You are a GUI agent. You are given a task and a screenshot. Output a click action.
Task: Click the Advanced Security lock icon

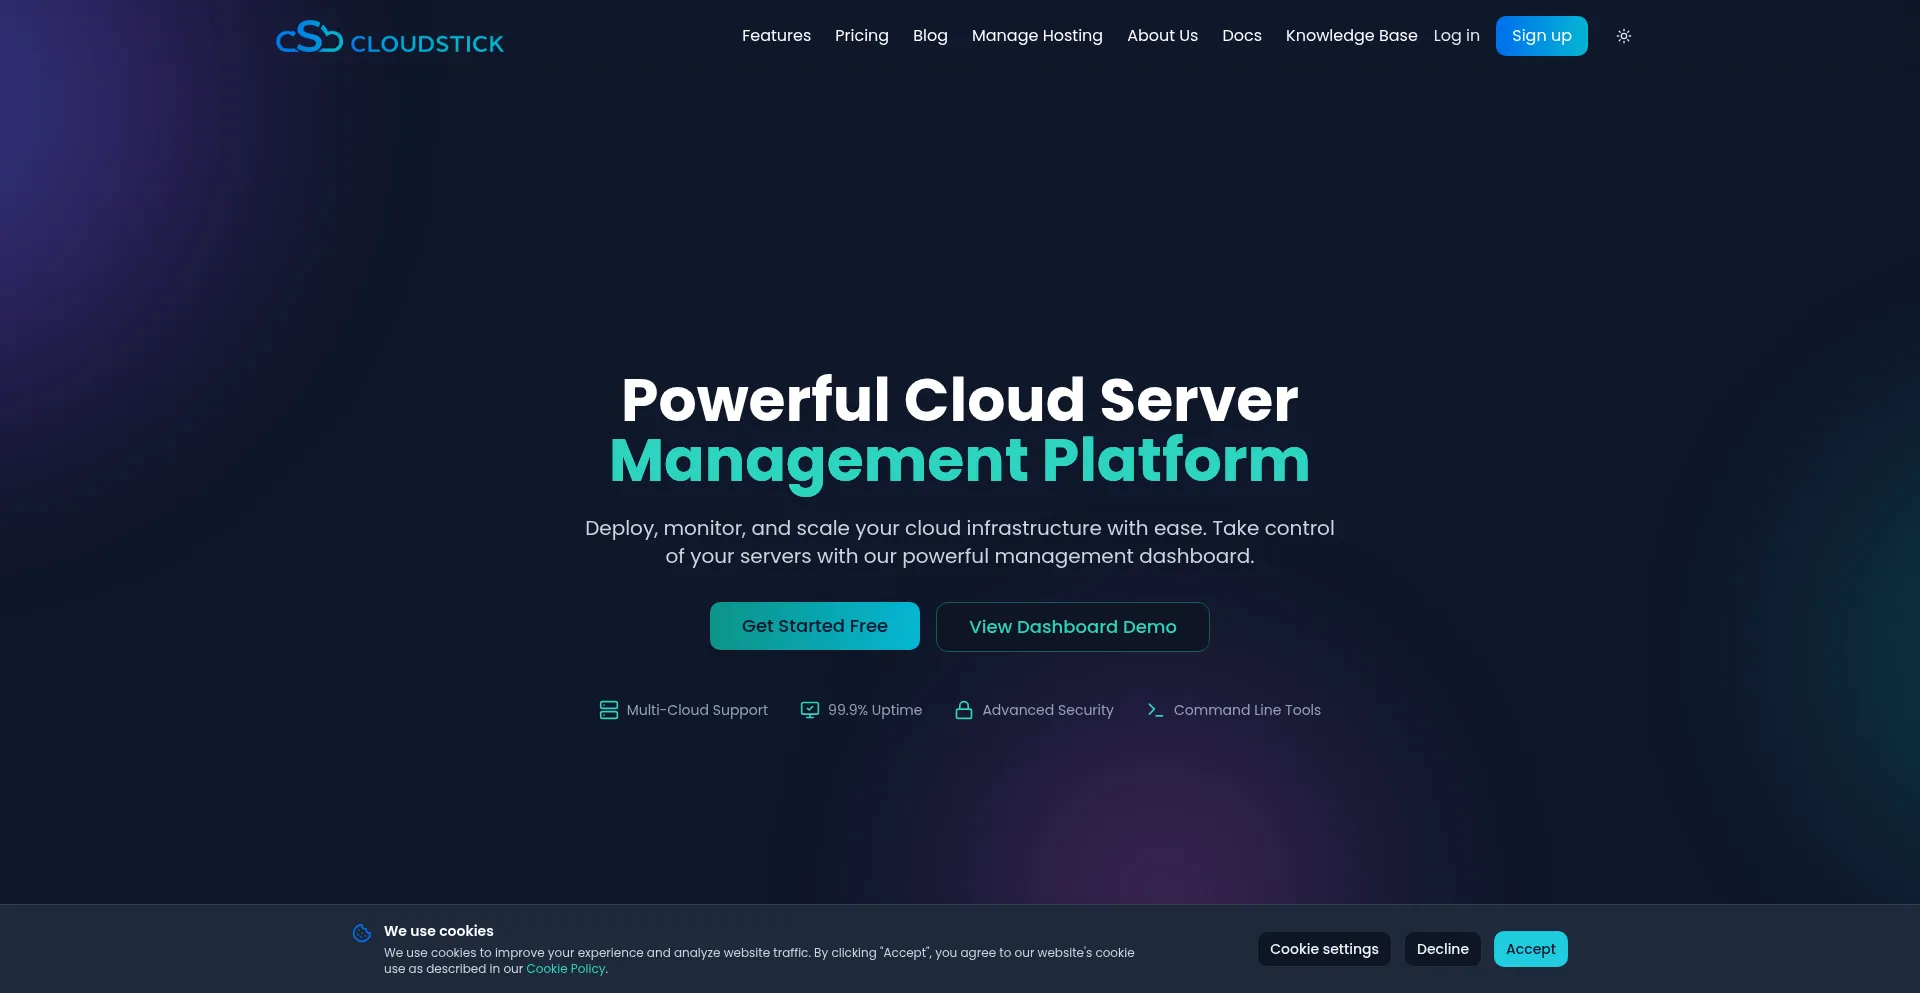coord(963,710)
